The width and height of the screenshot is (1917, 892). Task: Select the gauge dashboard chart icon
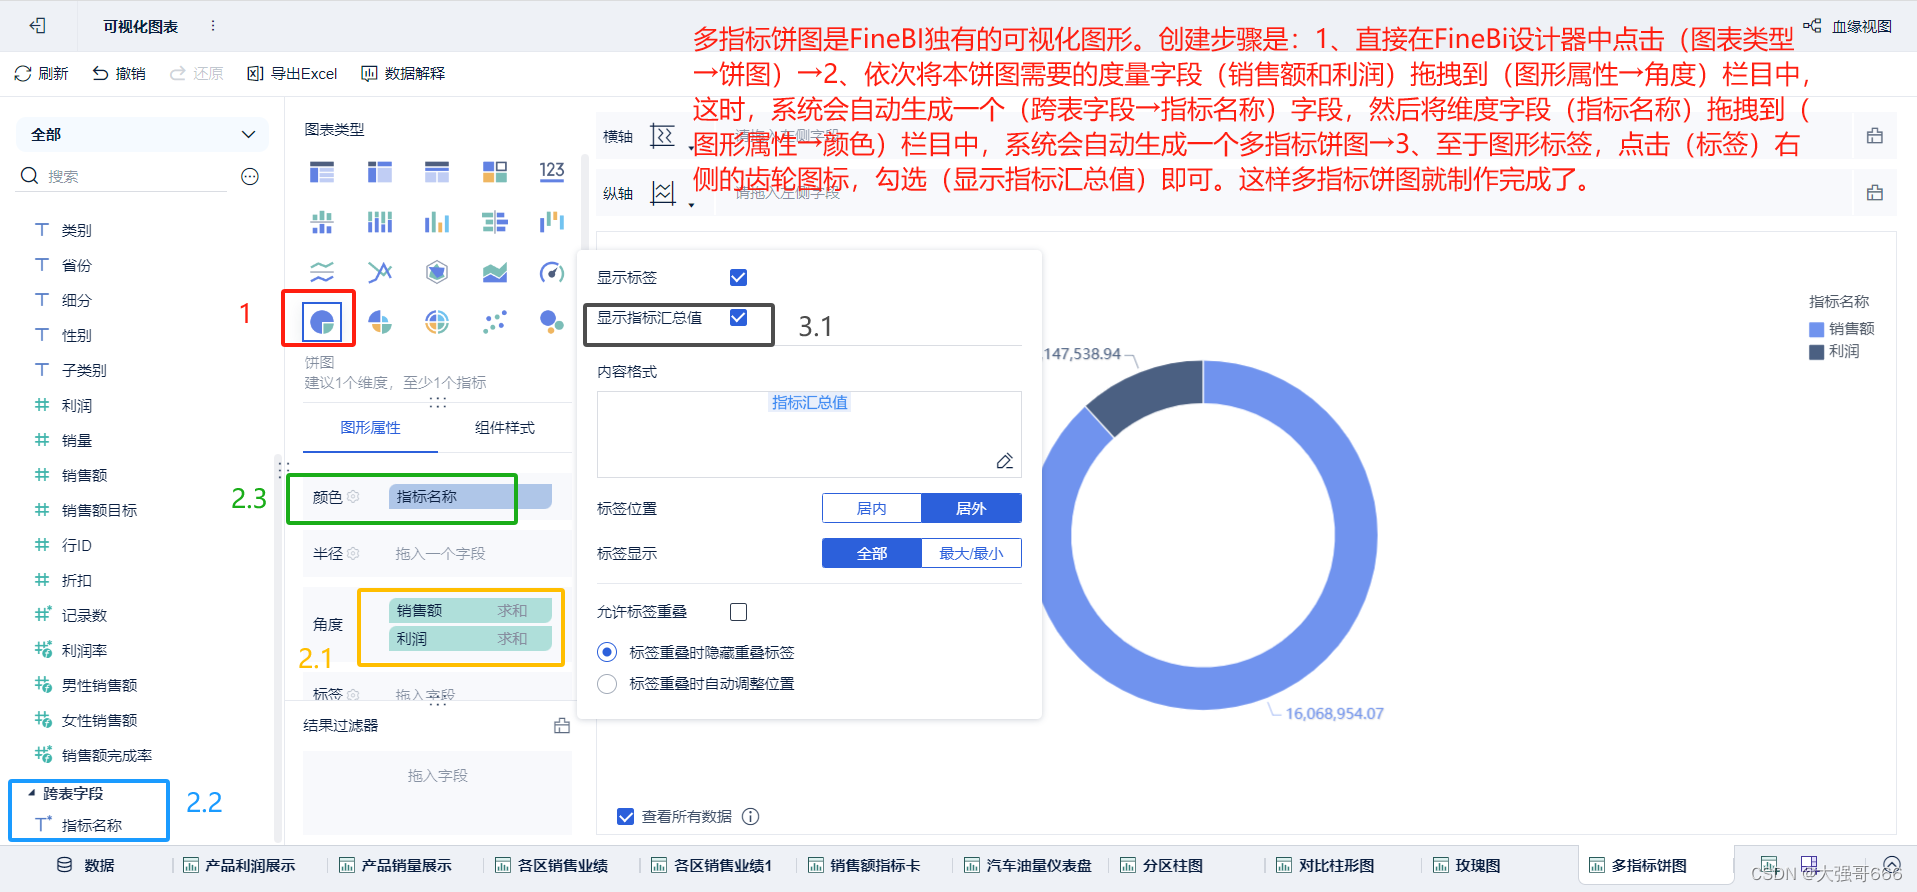pos(552,272)
